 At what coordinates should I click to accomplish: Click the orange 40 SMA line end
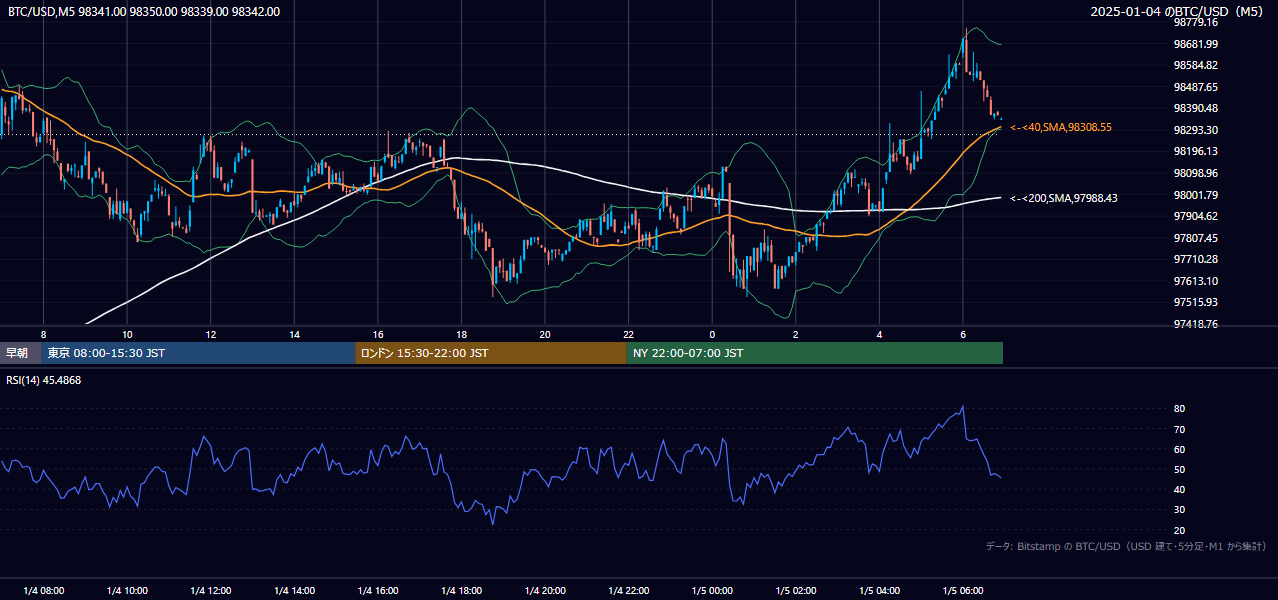click(x=1000, y=127)
